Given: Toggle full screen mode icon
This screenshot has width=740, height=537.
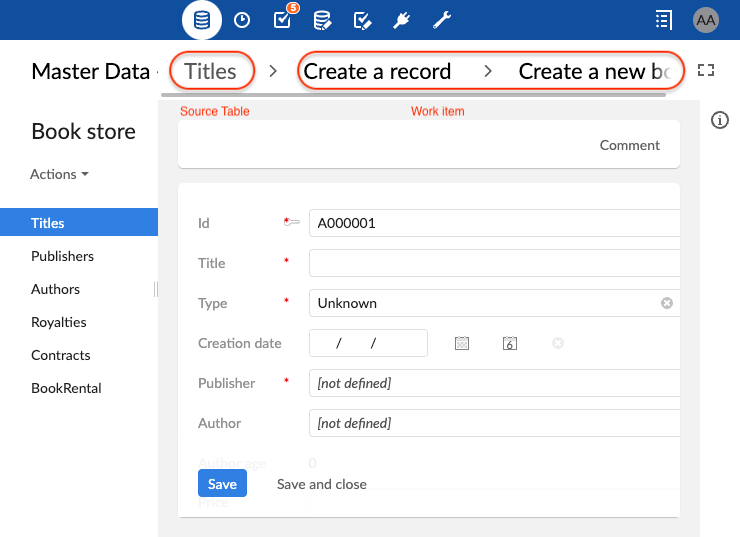Looking at the screenshot, I should point(706,70).
